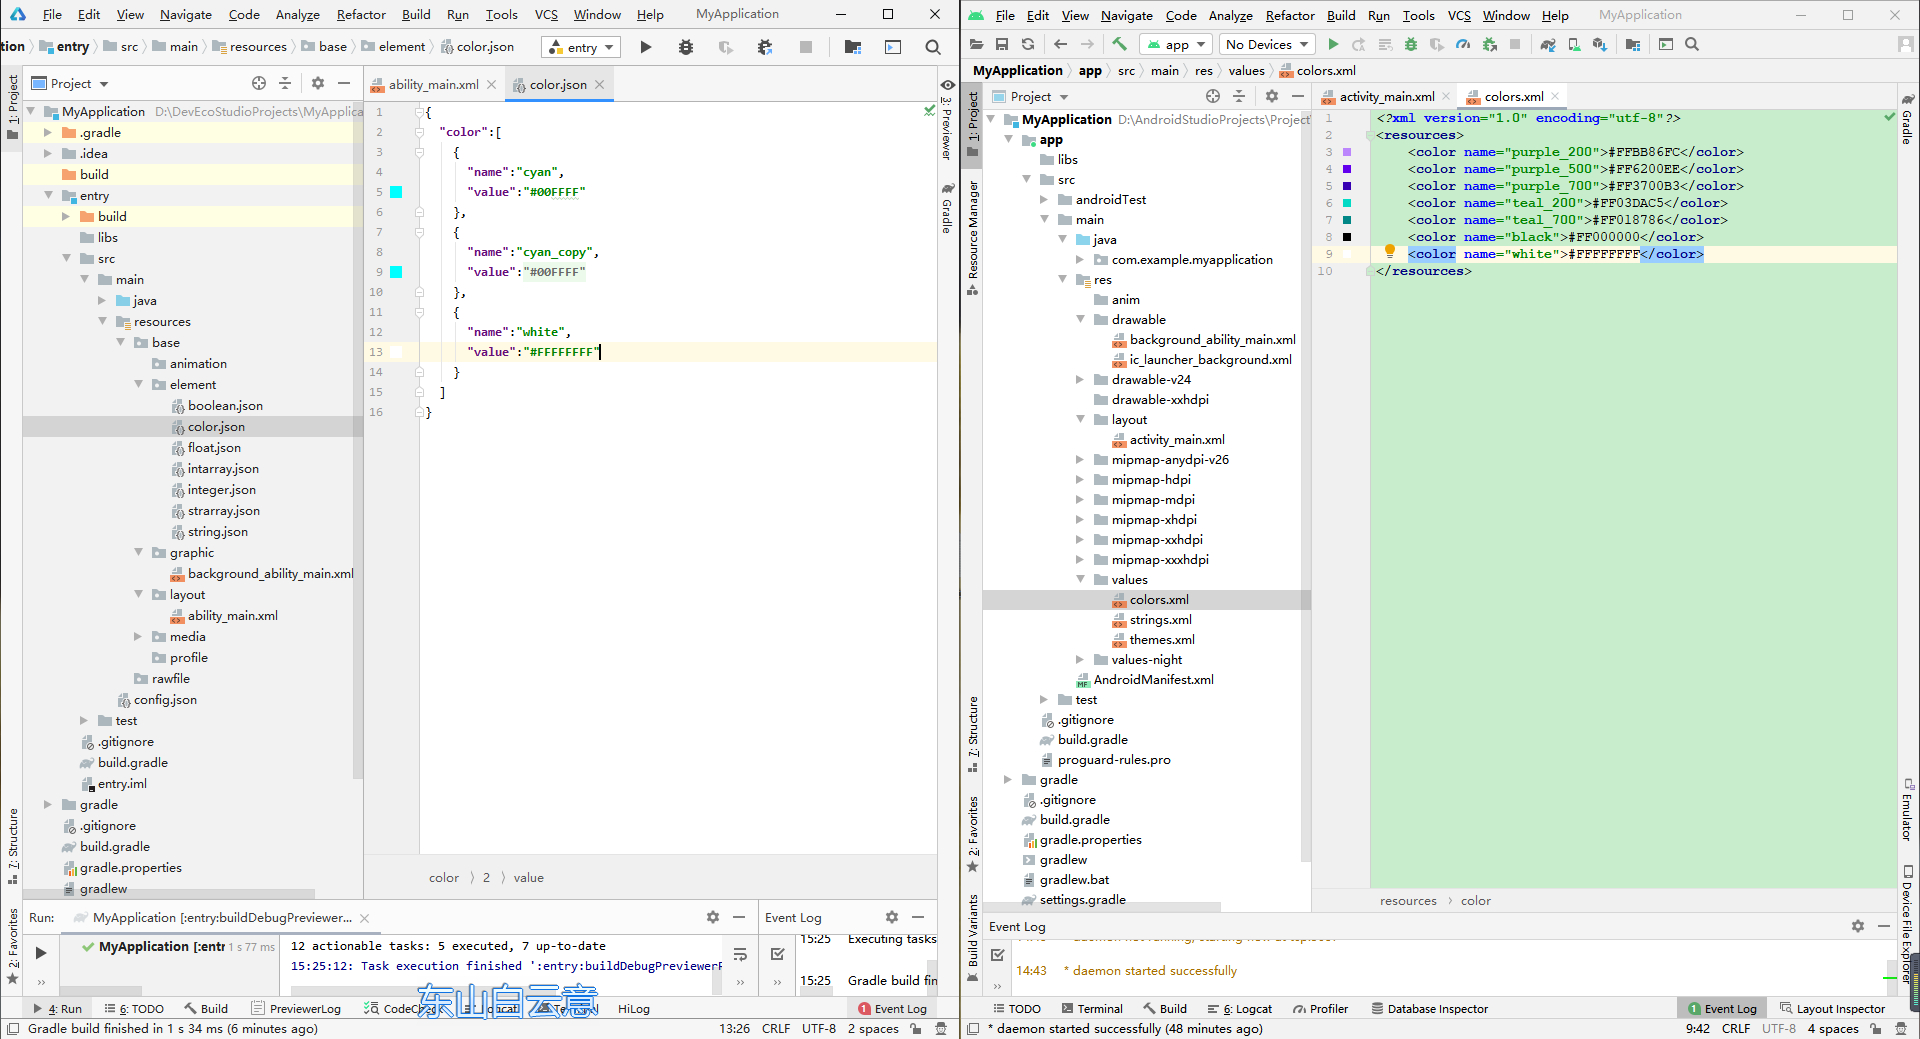The image size is (1920, 1039).
Task: Click Search Everywhere magnifier in DevEco Studio
Action: pyautogui.click(x=933, y=47)
